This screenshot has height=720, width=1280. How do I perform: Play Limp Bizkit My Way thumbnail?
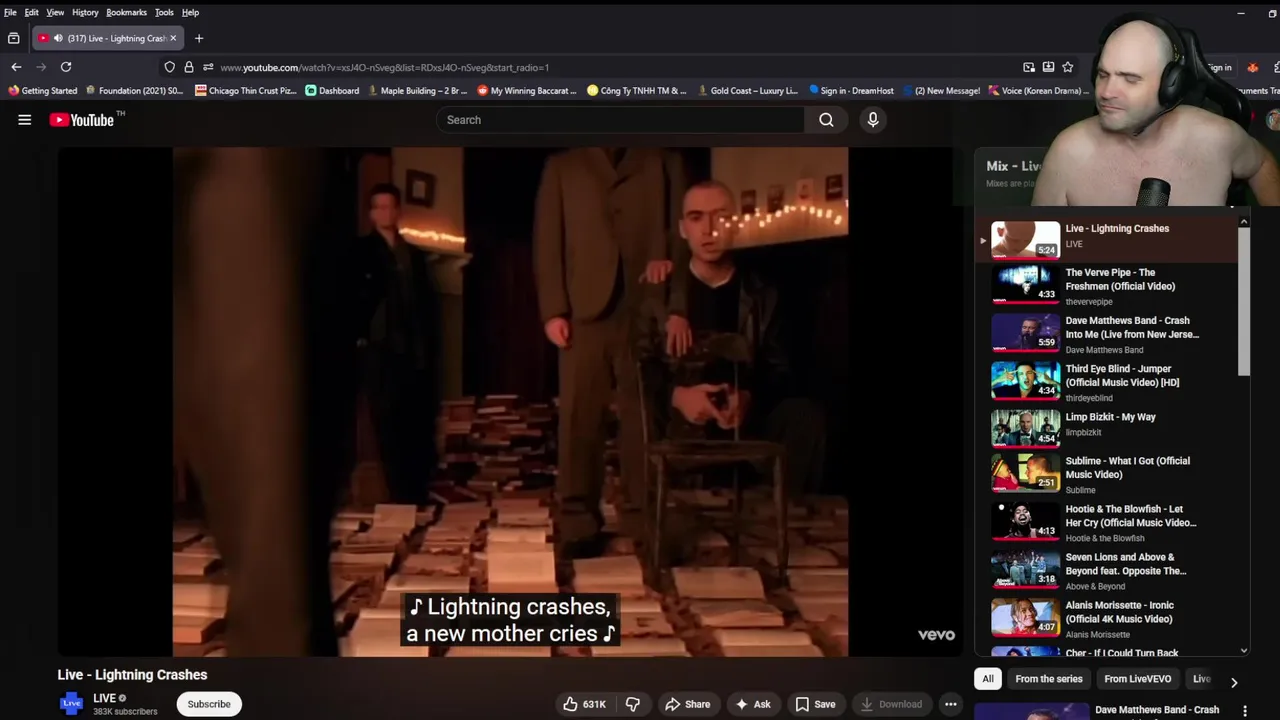(x=1025, y=429)
